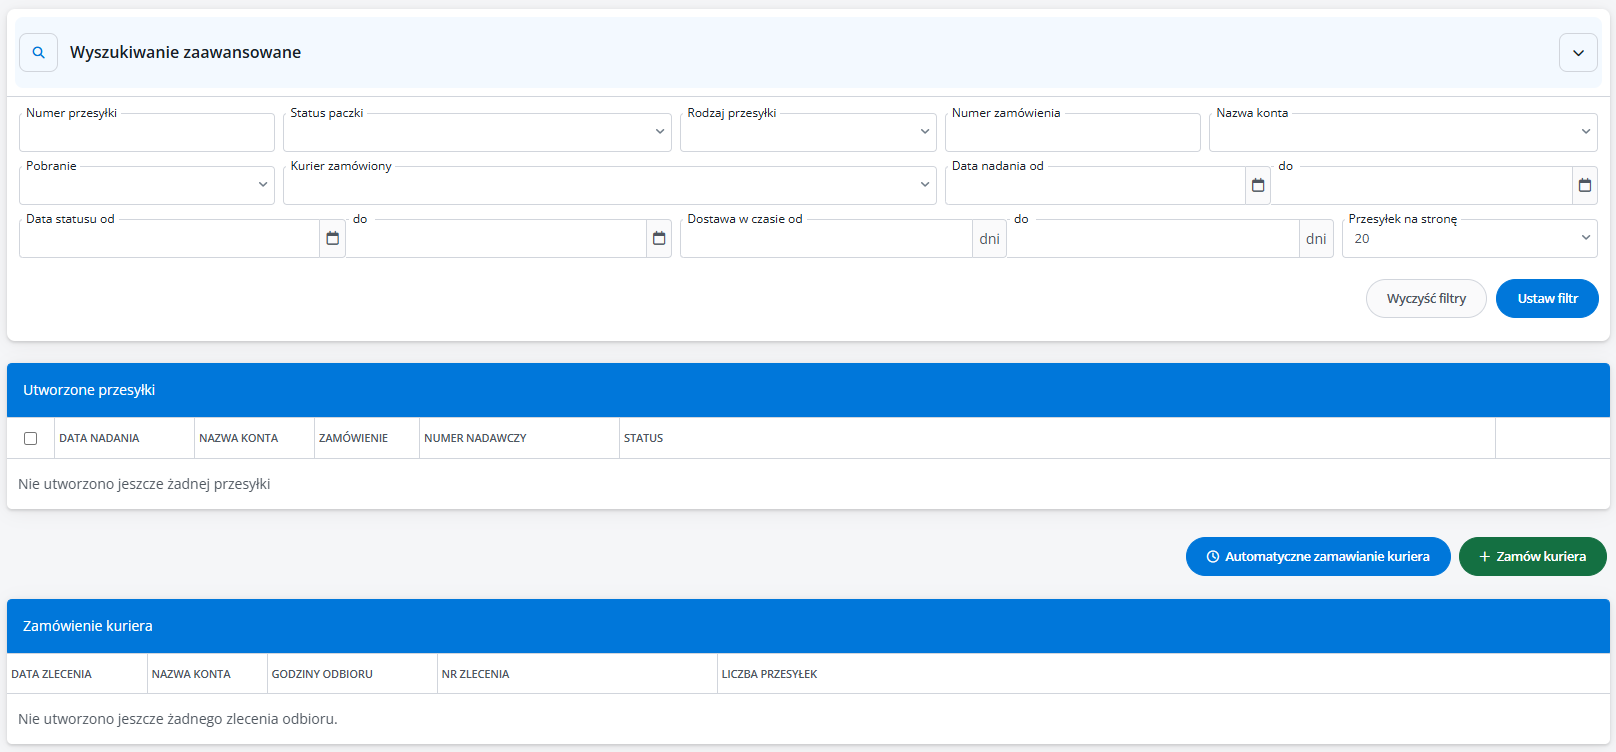Viewport: 1616px width, 752px height.
Task: Open calendar for Data nadania od
Action: coord(1258,185)
